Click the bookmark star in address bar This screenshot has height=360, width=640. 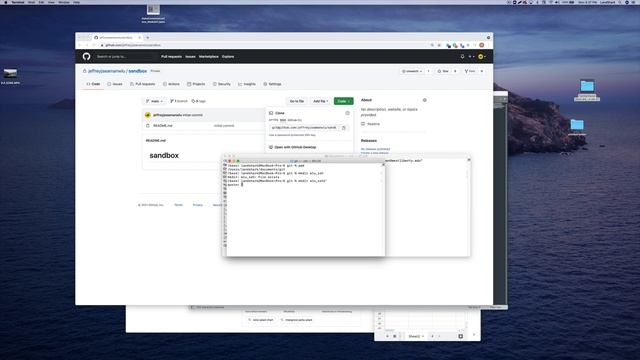click(440, 45)
